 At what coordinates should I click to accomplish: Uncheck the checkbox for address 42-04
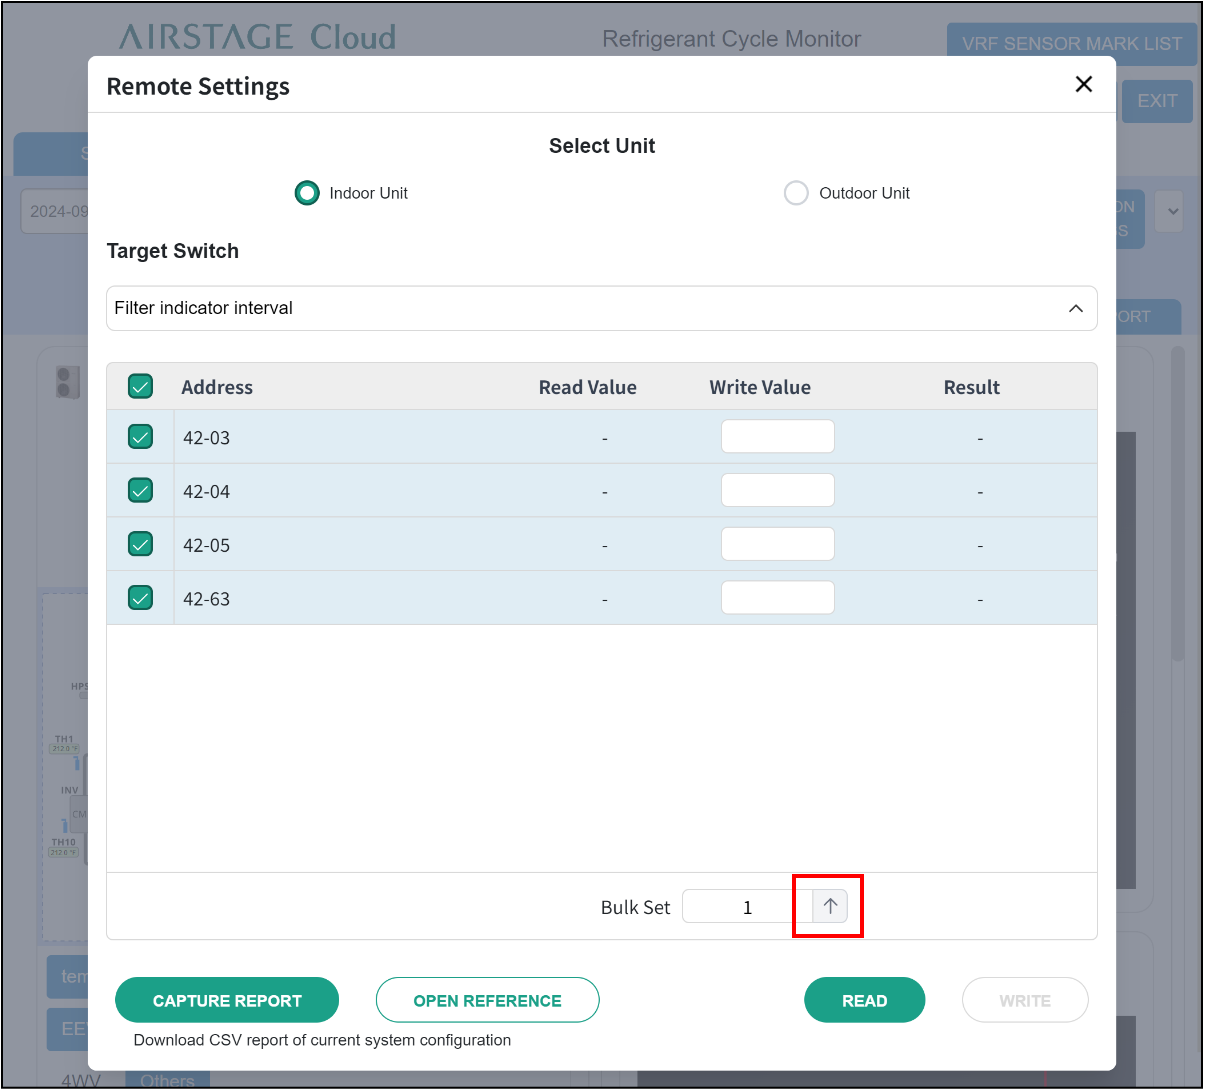[x=141, y=491]
